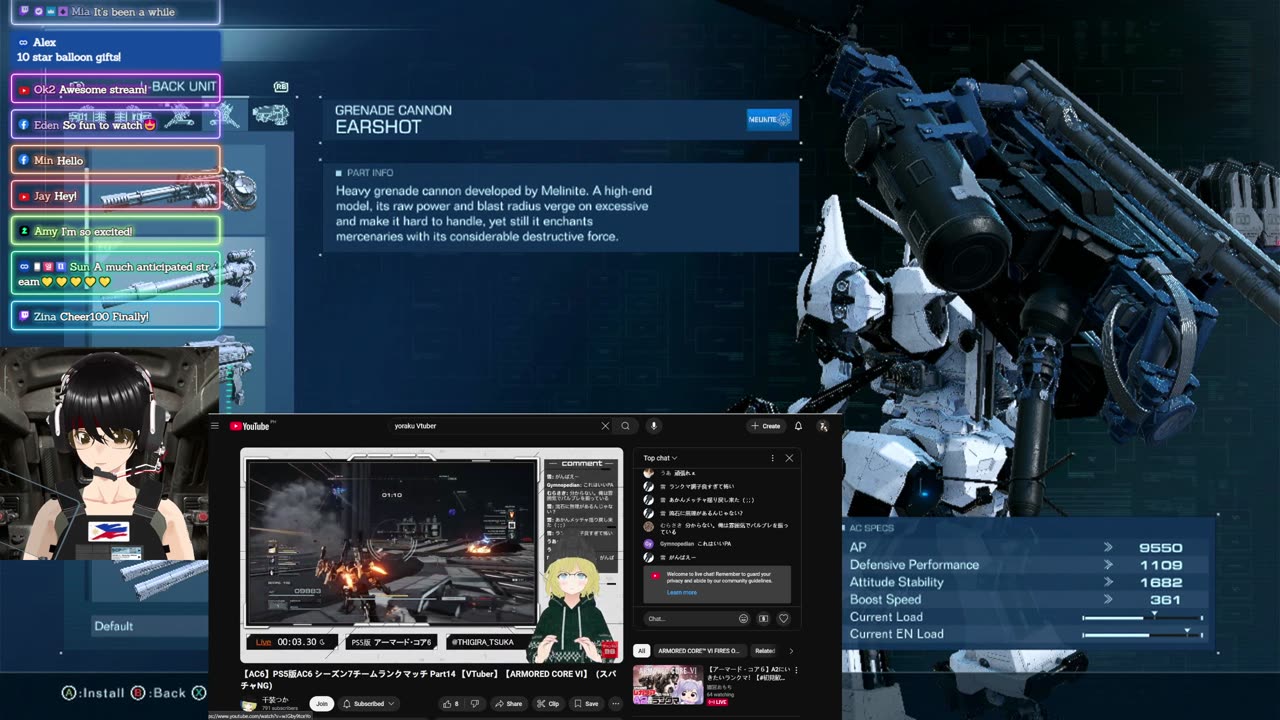1280x720 pixels.
Task: Share the YouTube video
Action: point(508,704)
